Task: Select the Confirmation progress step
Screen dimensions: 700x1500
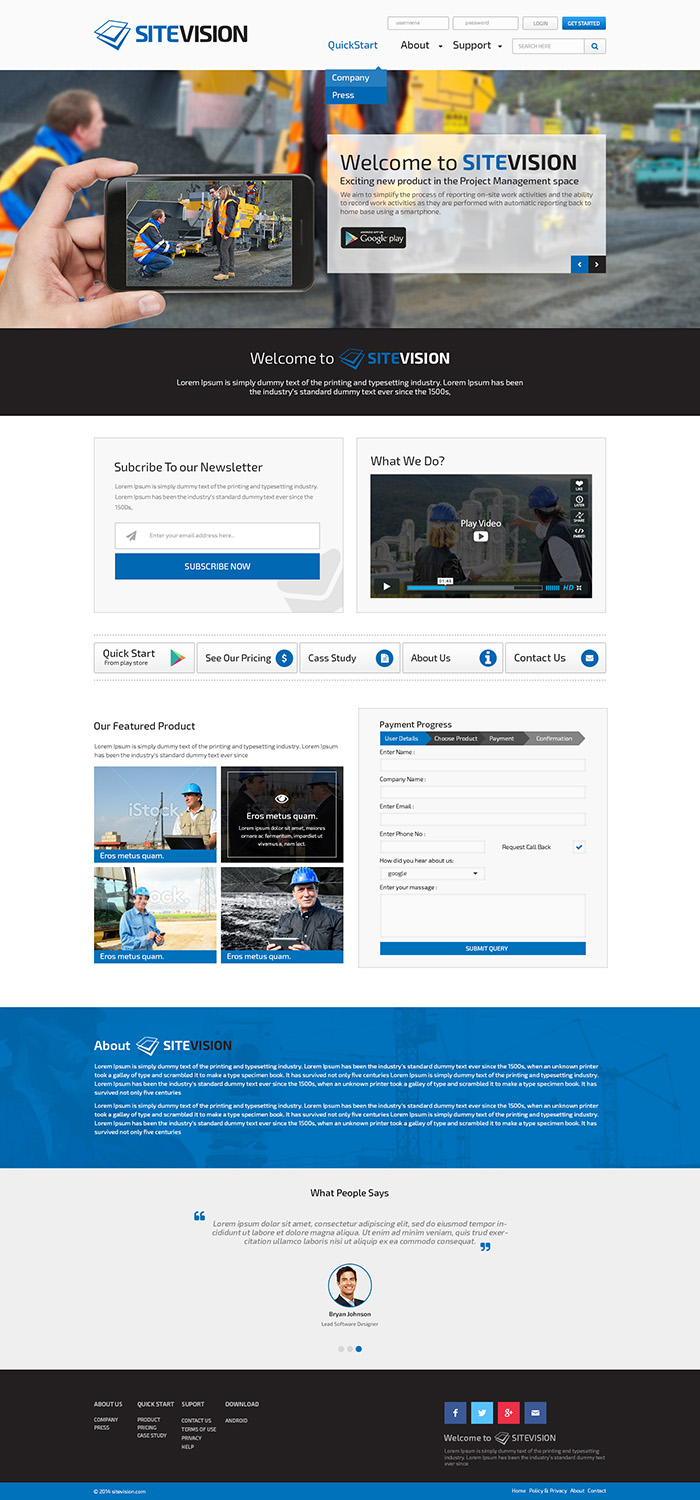Action: click(555, 738)
